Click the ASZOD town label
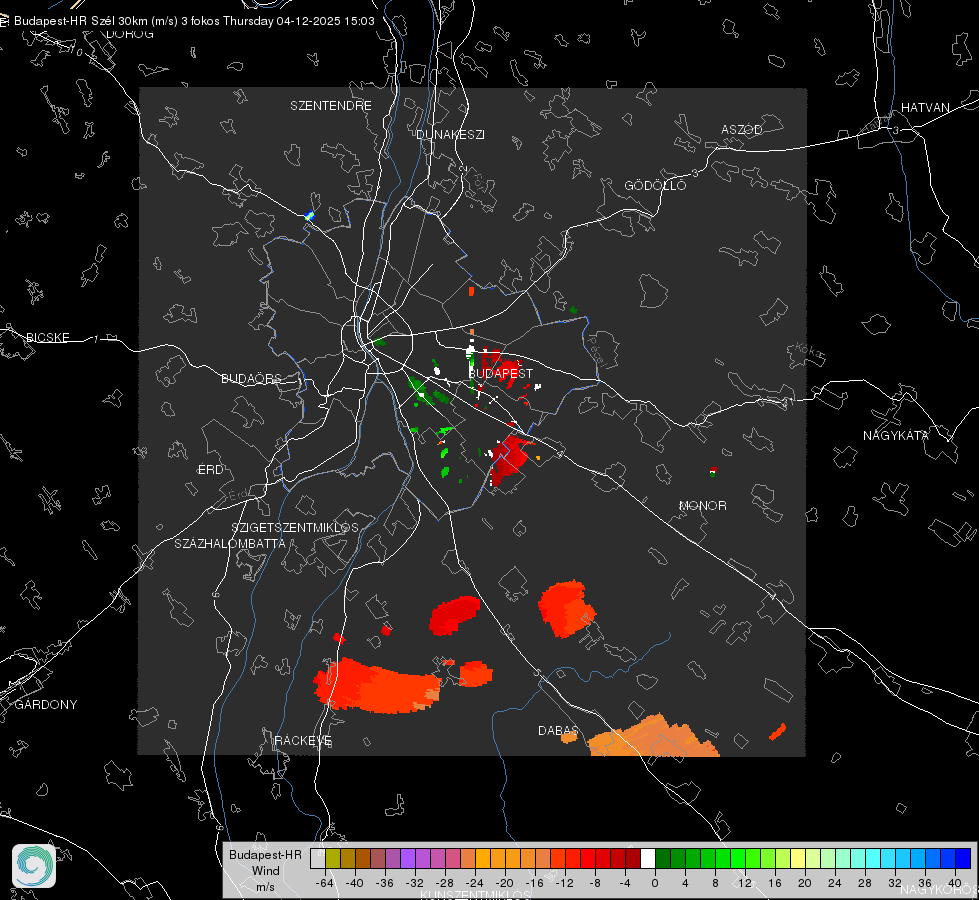 [x=742, y=129]
